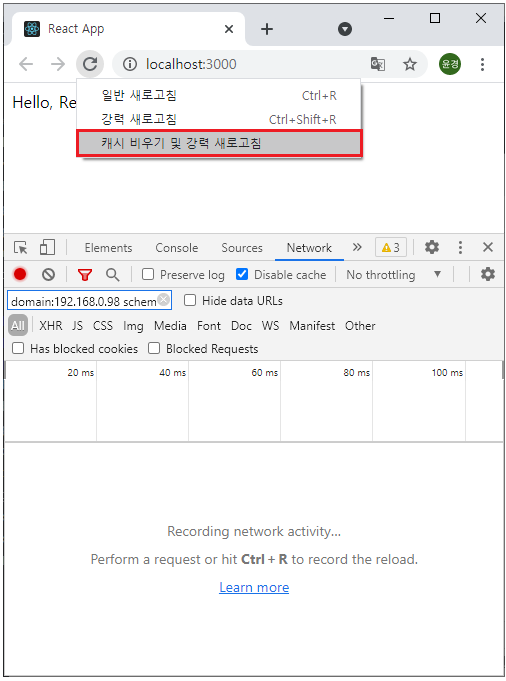Select the Network tab
Viewport: 506px width, 681px height.
point(309,248)
